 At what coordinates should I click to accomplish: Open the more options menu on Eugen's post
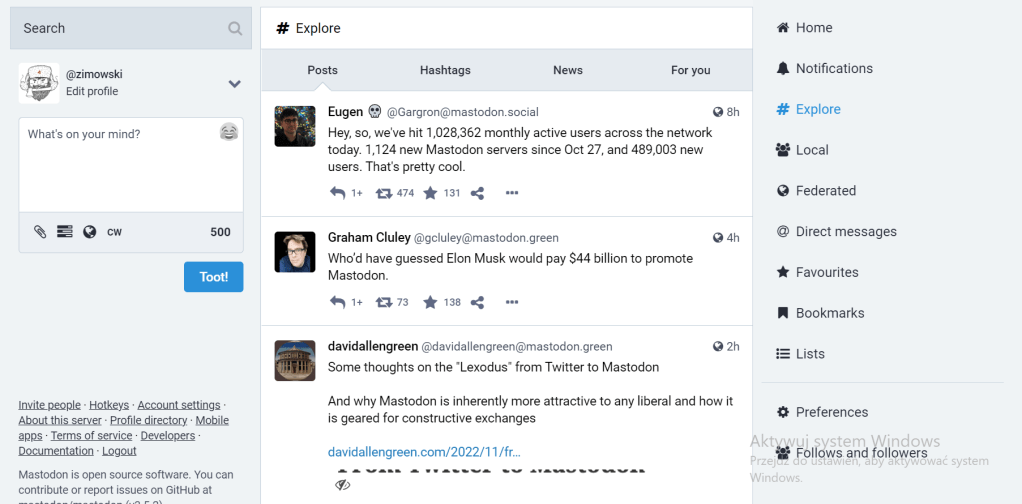point(512,193)
